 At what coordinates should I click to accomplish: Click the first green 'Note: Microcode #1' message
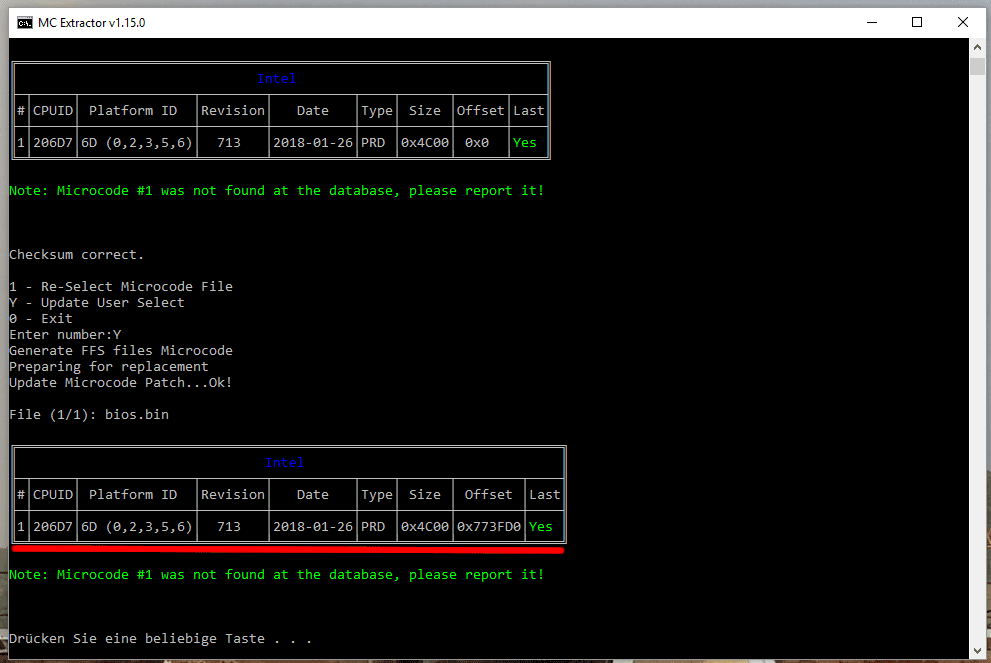(x=276, y=191)
